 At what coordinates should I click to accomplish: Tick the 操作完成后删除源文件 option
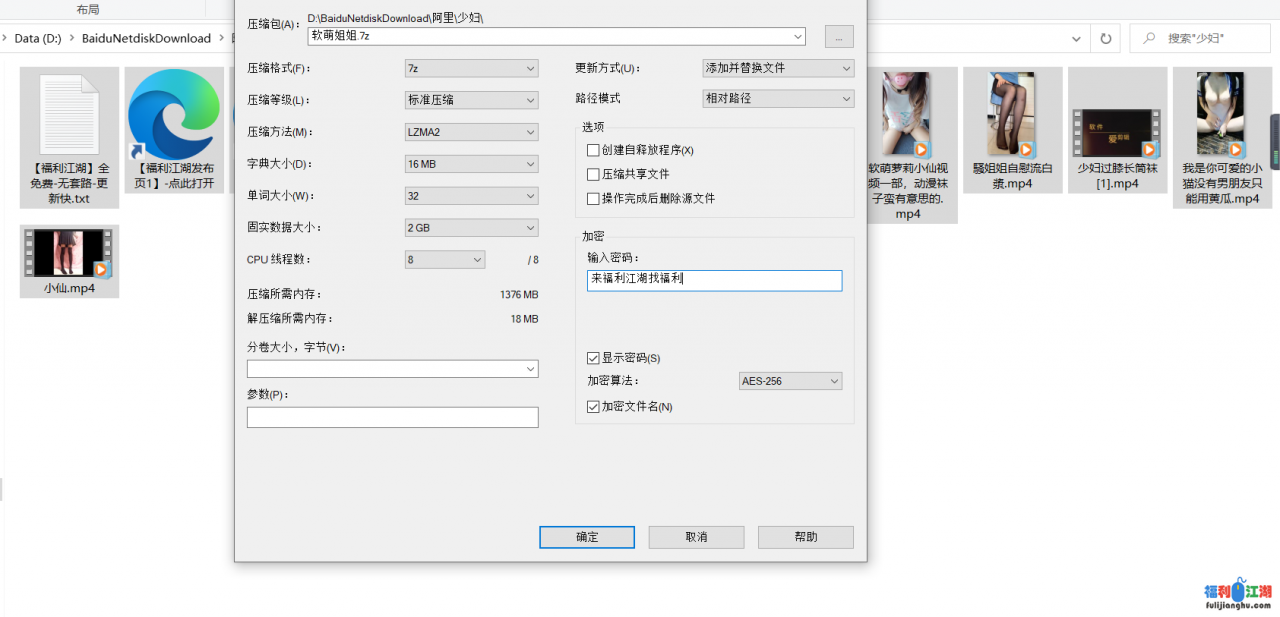coord(594,199)
